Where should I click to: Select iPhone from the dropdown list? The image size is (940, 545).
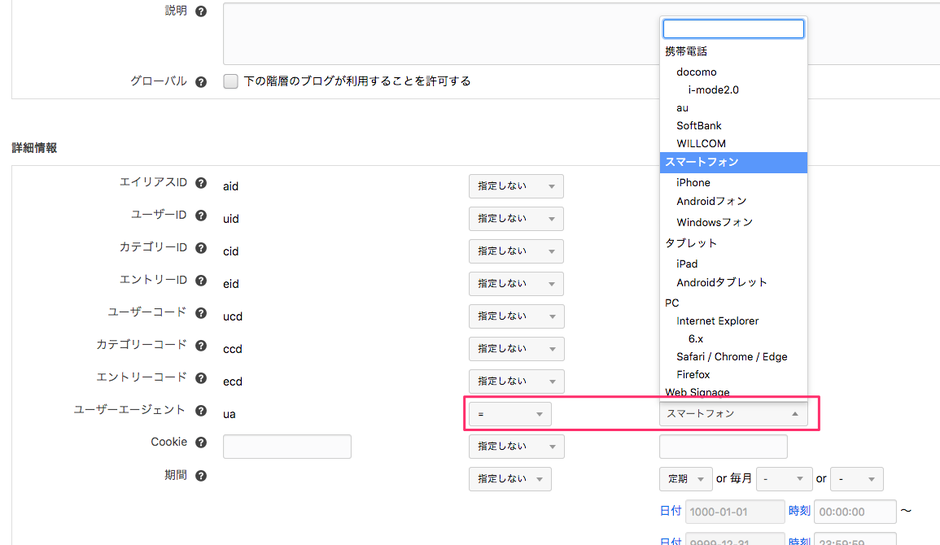pyautogui.click(x=693, y=182)
